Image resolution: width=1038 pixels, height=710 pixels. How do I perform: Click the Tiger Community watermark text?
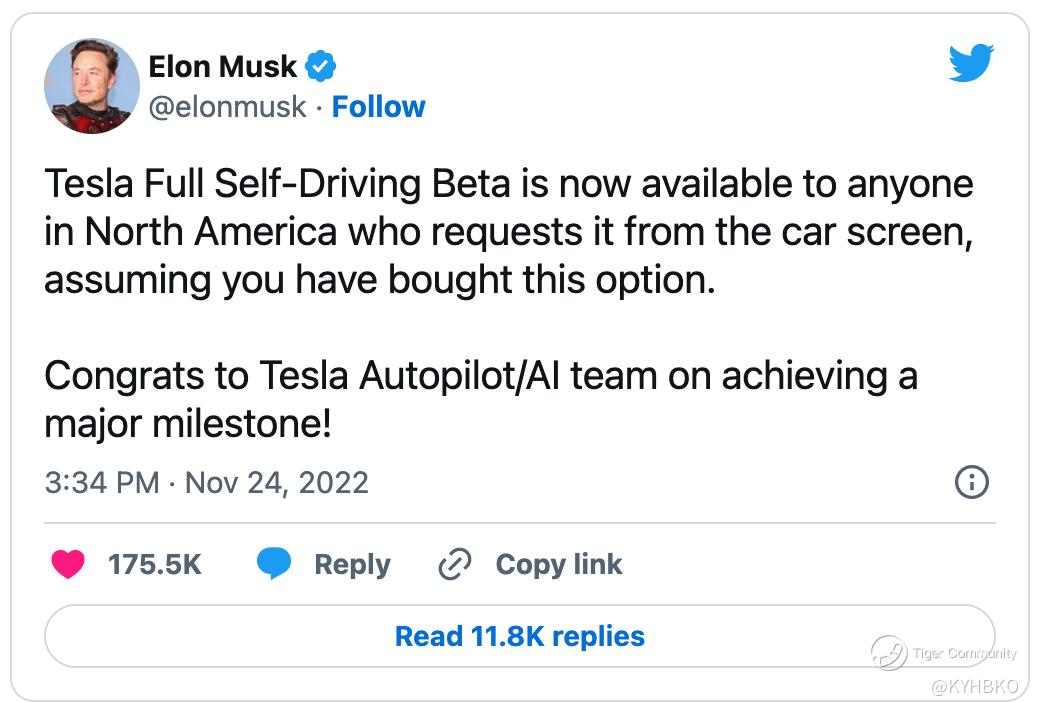pos(964,654)
